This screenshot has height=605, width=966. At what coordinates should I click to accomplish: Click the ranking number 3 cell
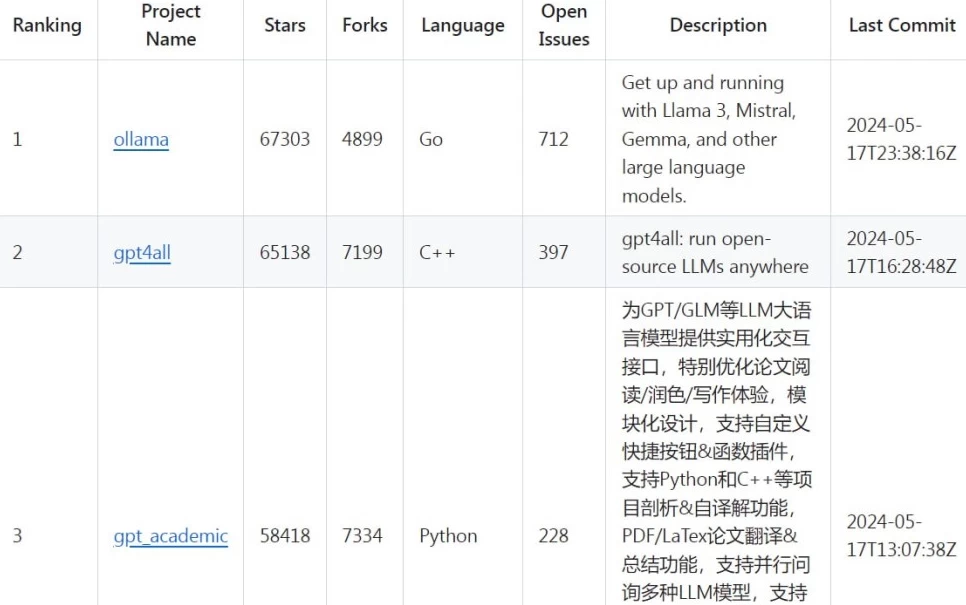17,536
